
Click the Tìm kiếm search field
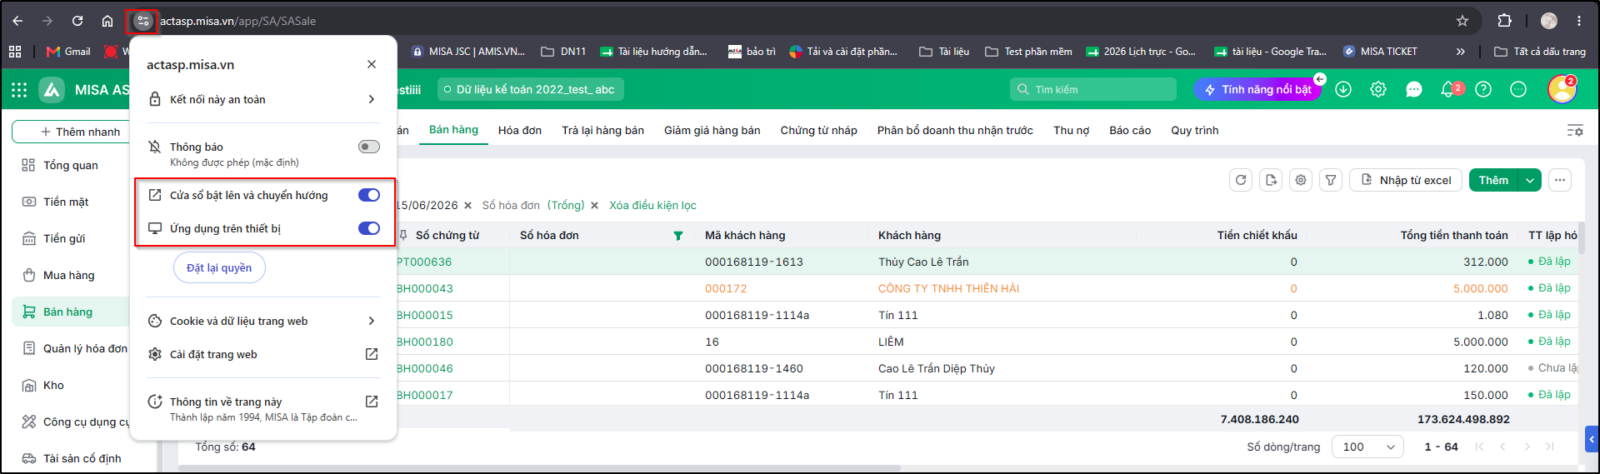click(x=1093, y=89)
